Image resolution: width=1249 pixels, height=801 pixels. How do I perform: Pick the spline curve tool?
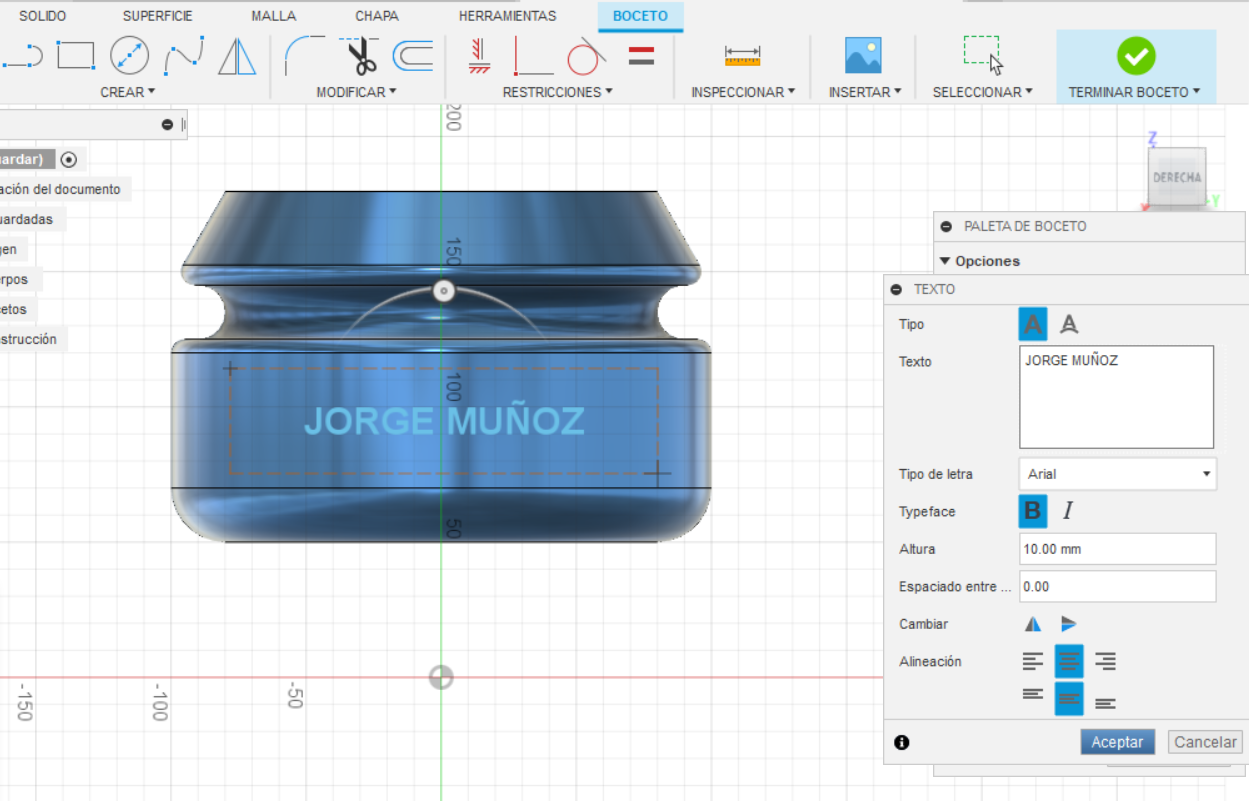[x=184, y=56]
